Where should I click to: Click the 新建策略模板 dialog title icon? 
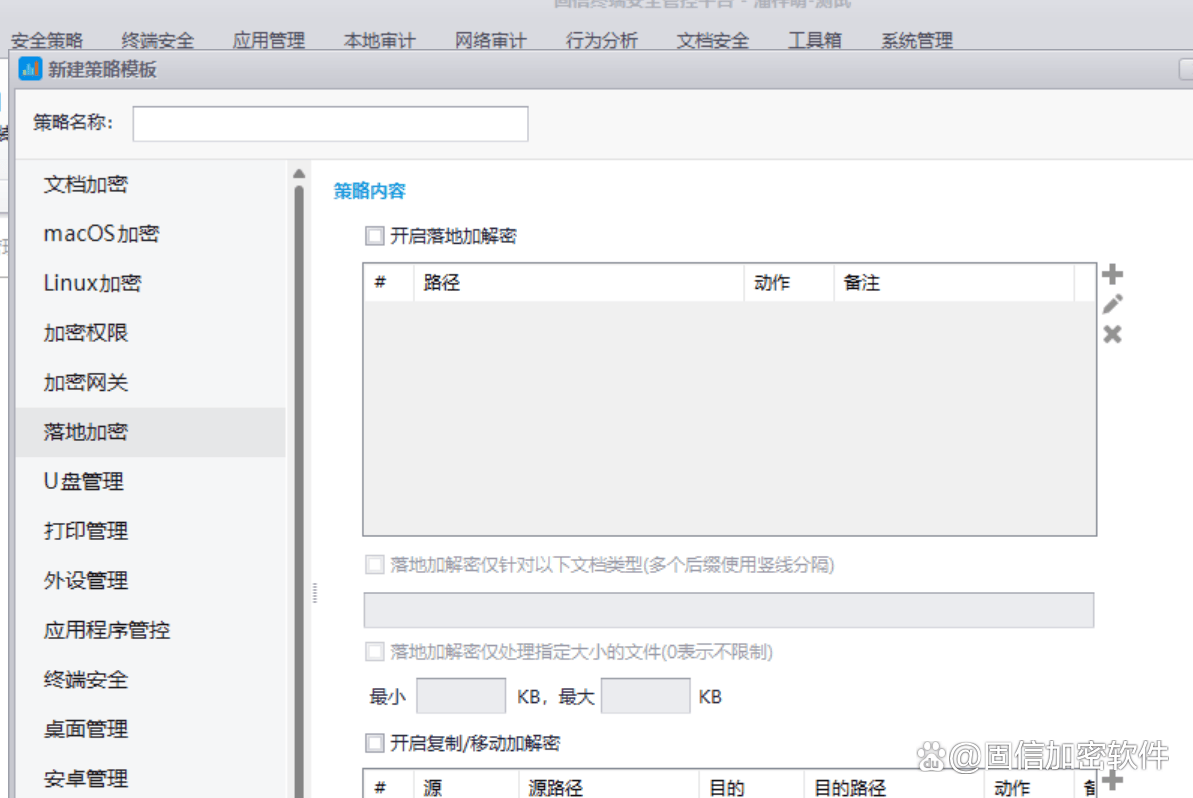click(x=30, y=69)
